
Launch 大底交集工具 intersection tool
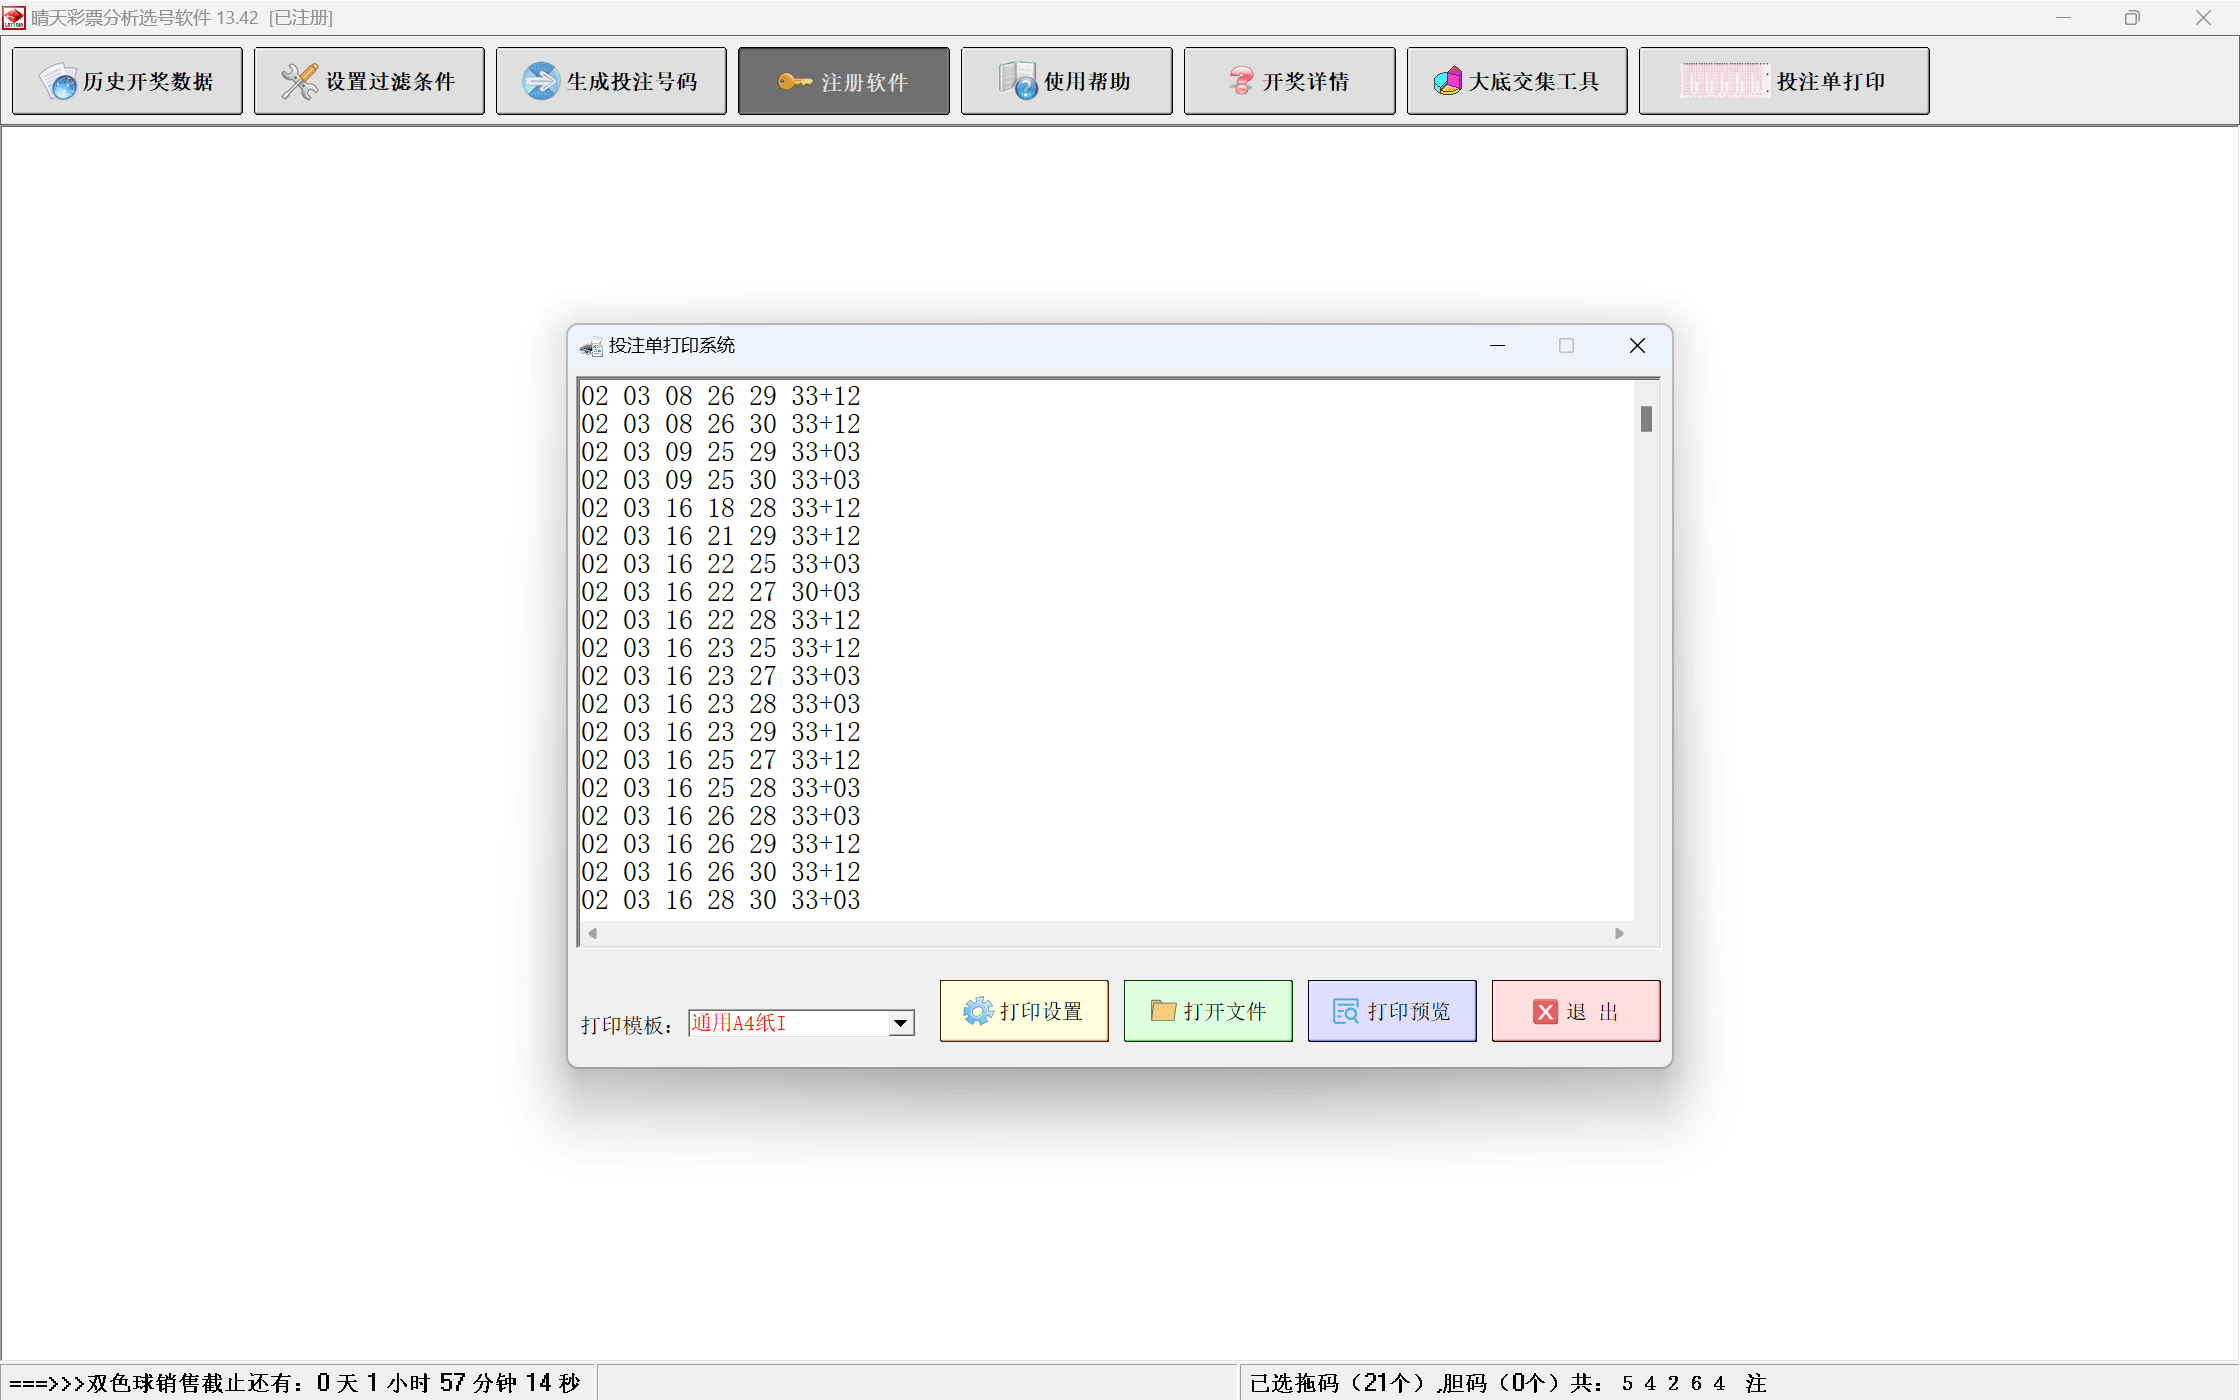1516,81
